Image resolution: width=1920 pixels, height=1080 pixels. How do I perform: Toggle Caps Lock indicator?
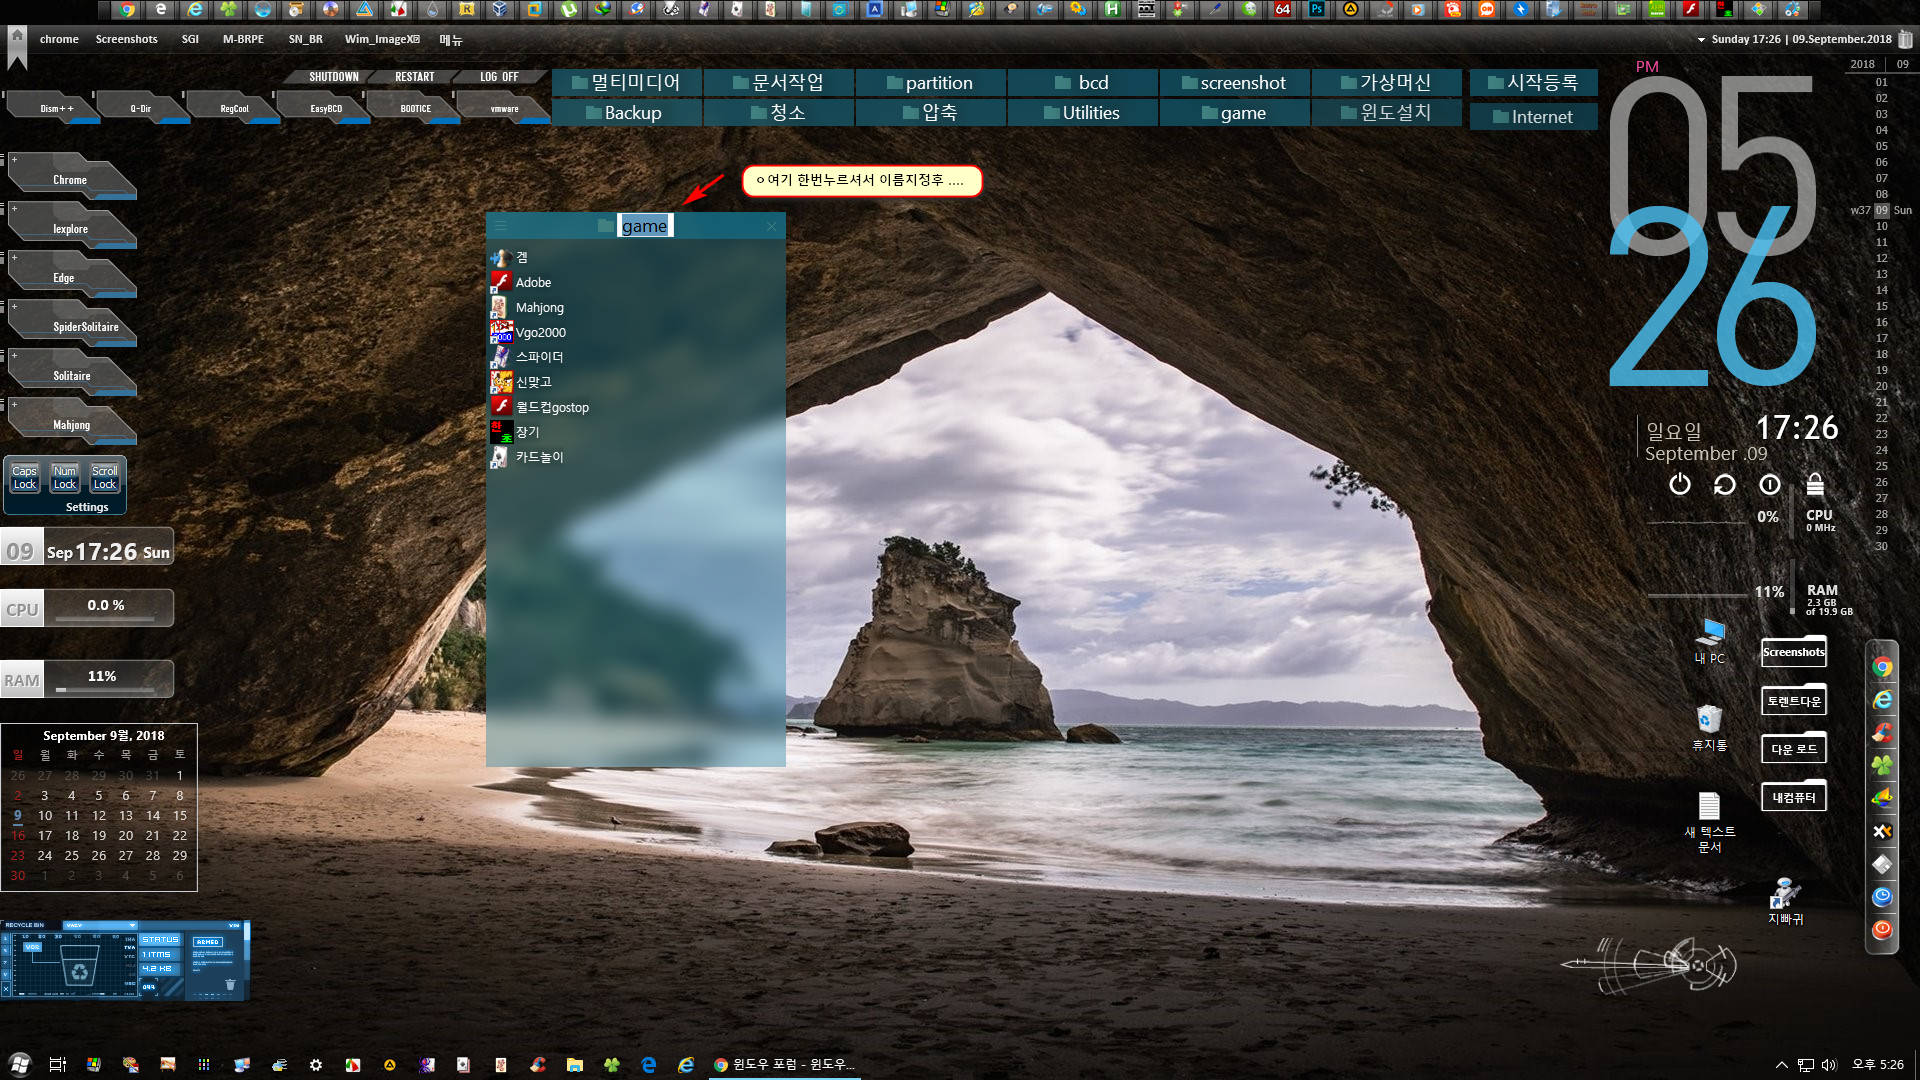[x=25, y=477]
